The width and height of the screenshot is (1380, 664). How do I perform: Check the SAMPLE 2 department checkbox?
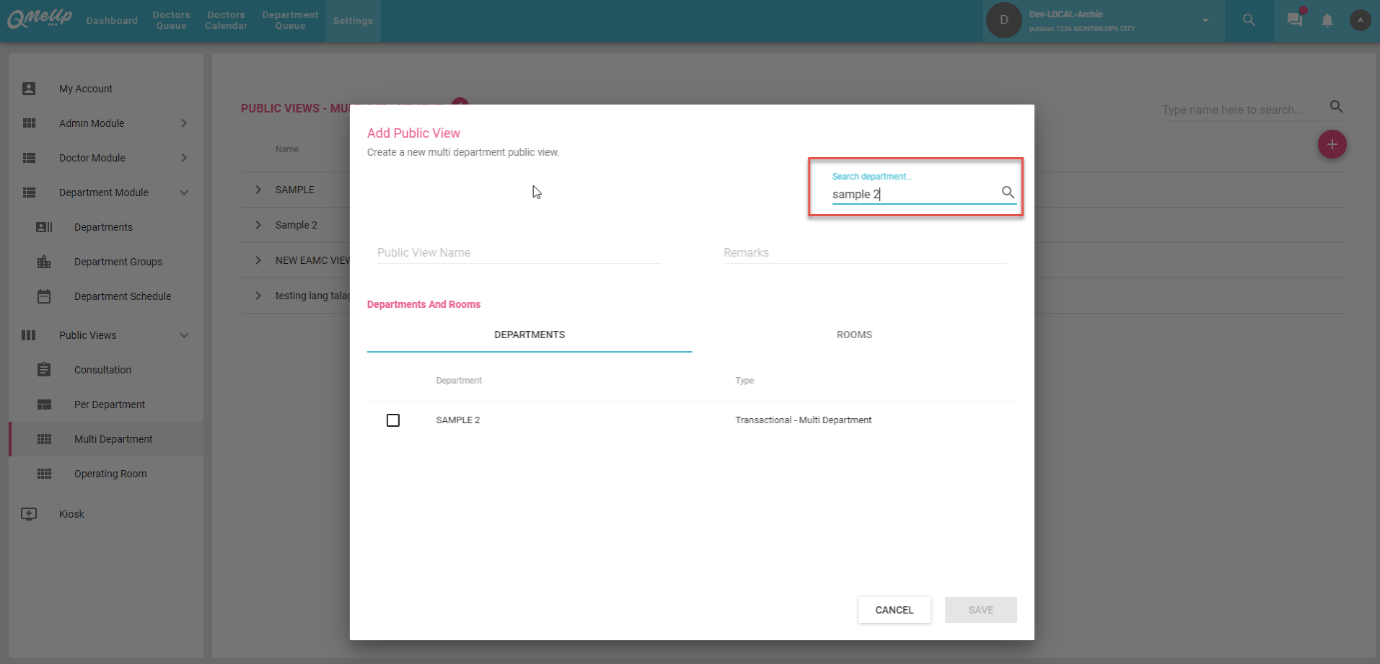pyautogui.click(x=393, y=420)
